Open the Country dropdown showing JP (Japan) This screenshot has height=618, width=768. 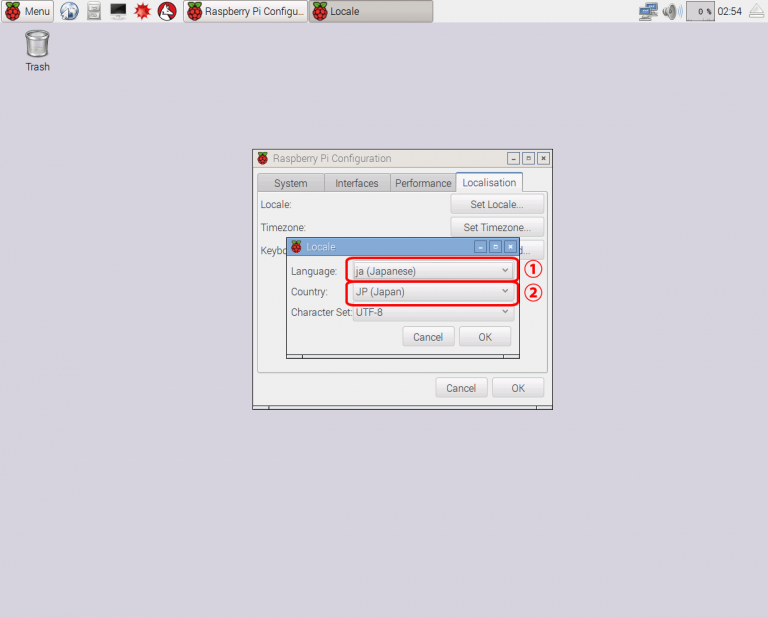pyautogui.click(x=433, y=292)
